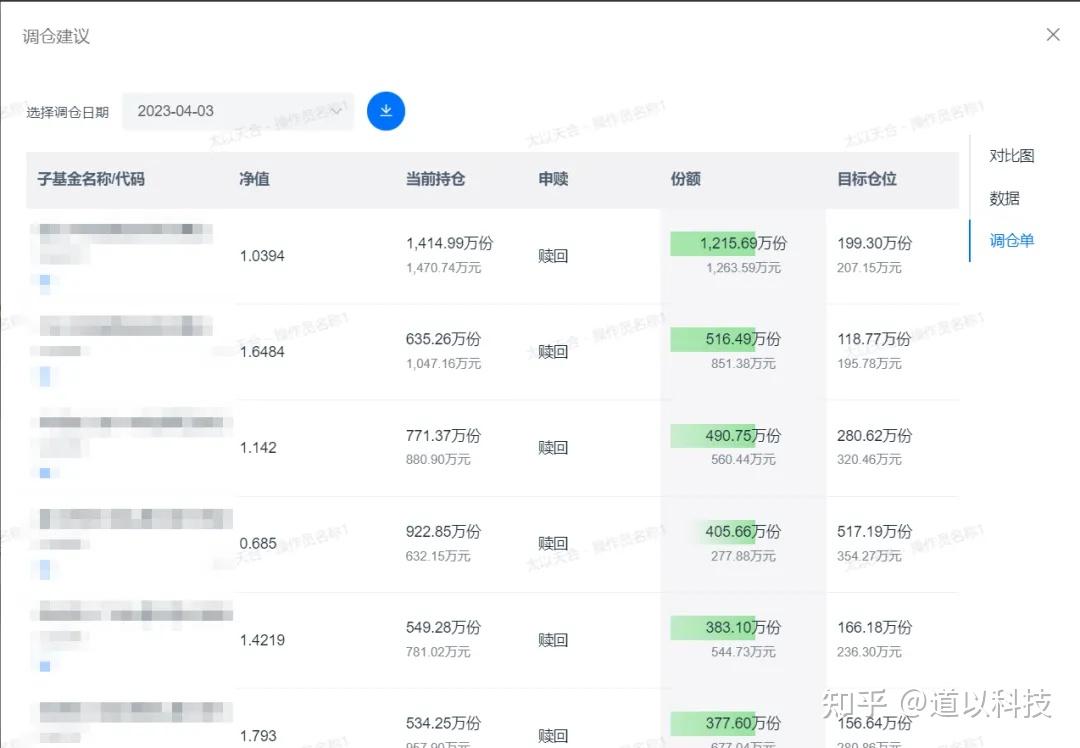Click the 申赎 column header
Viewport: 1080px width, 748px height.
click(553, 179)
